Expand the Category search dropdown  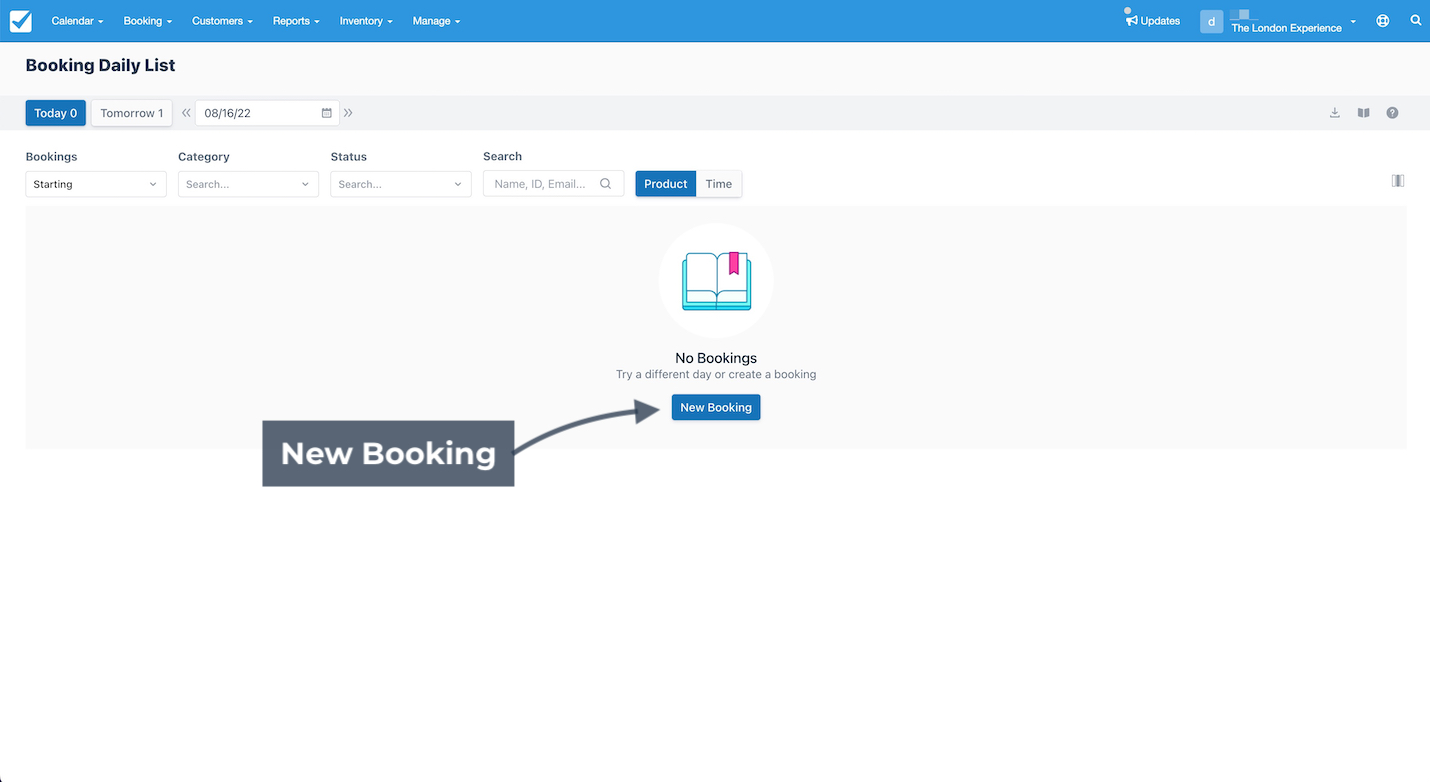248,184
